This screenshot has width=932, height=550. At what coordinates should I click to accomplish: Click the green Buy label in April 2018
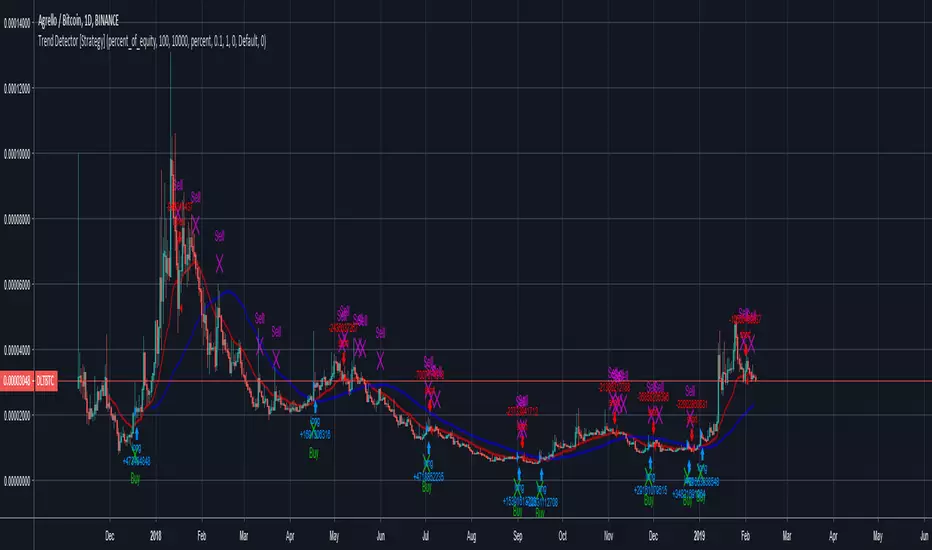tap(314, 453)
